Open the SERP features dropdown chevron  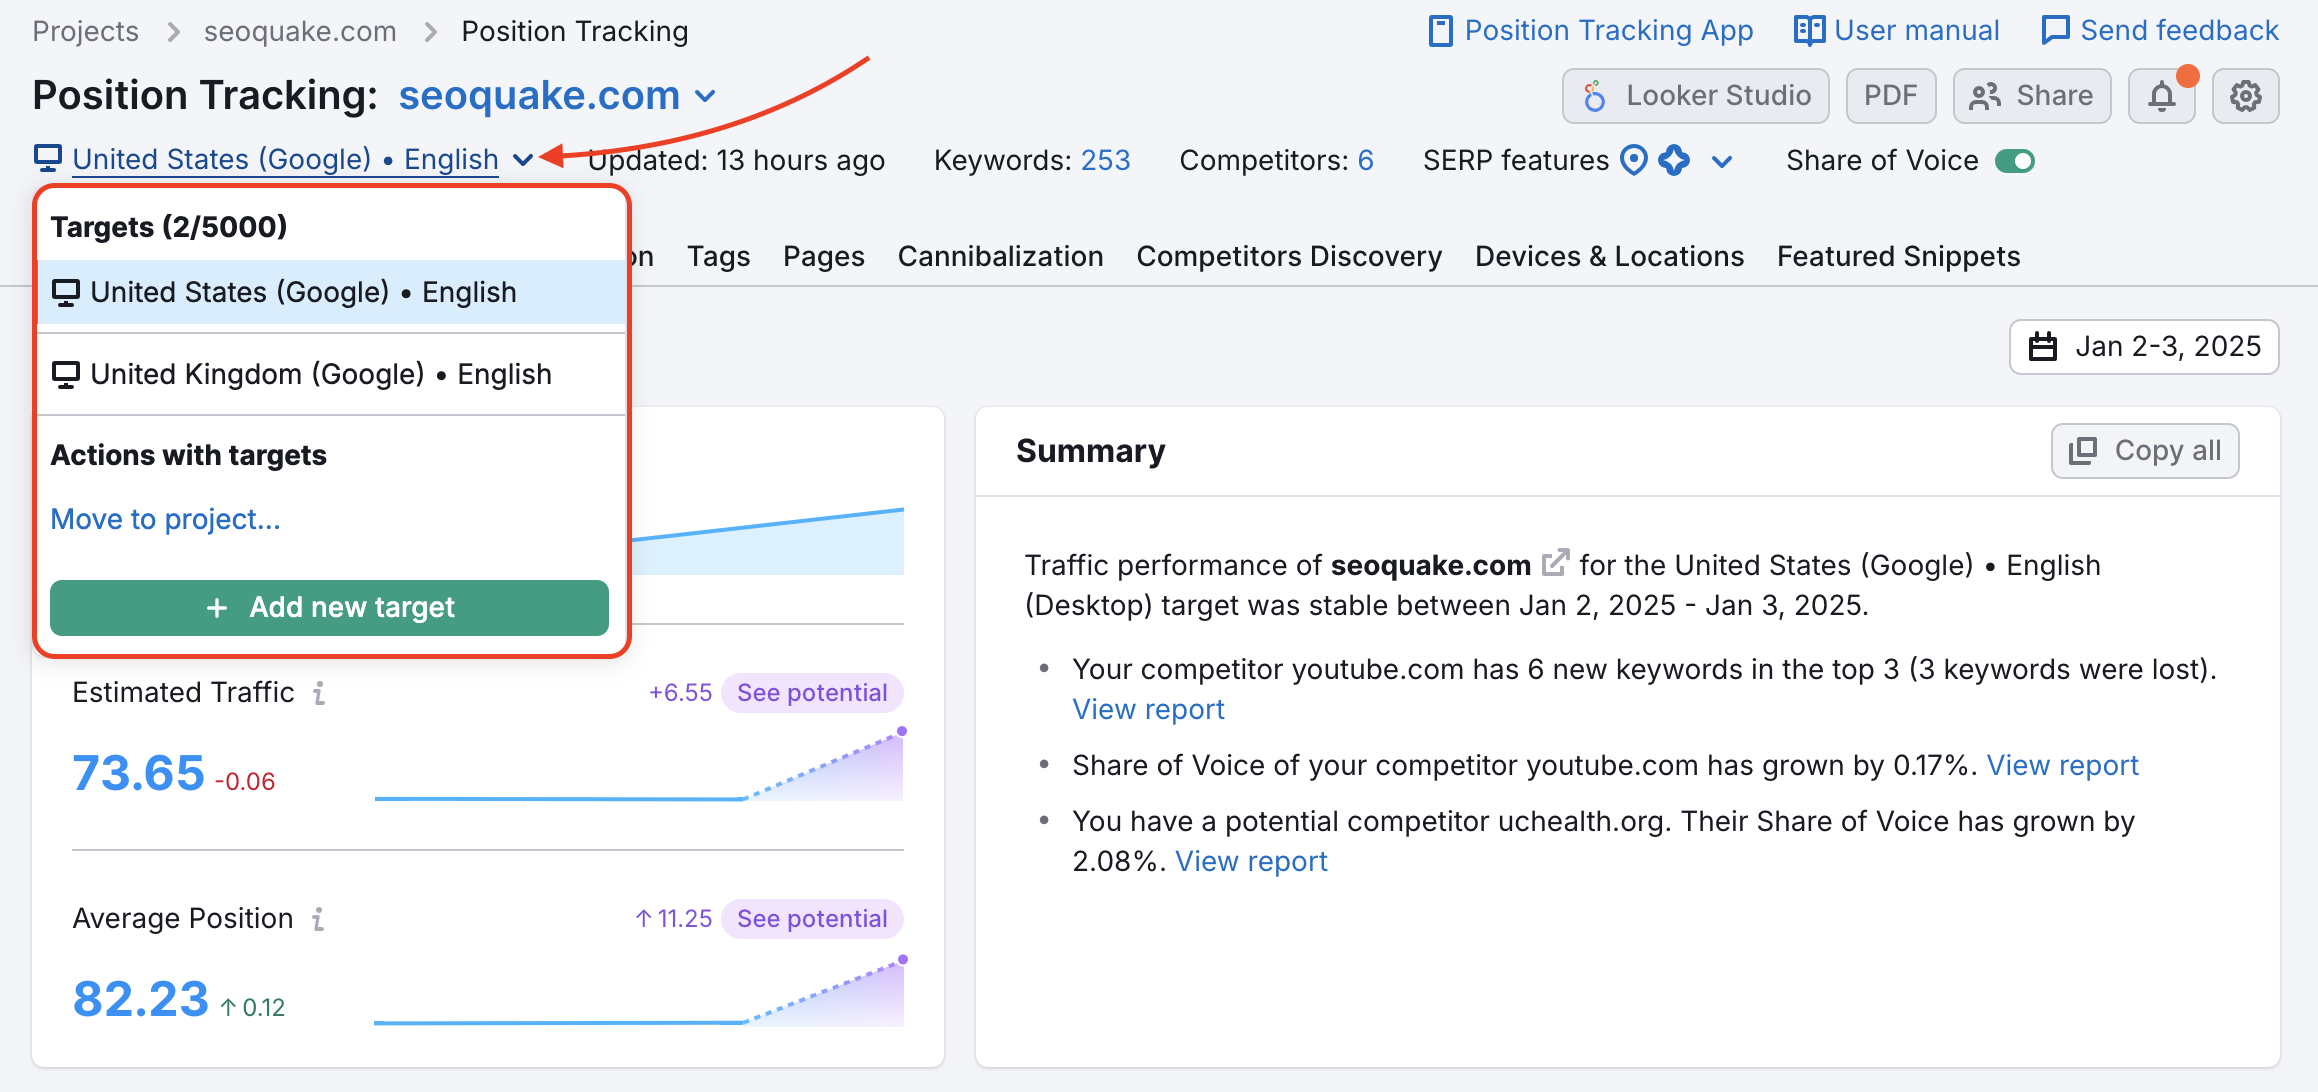click(1722, 160)
